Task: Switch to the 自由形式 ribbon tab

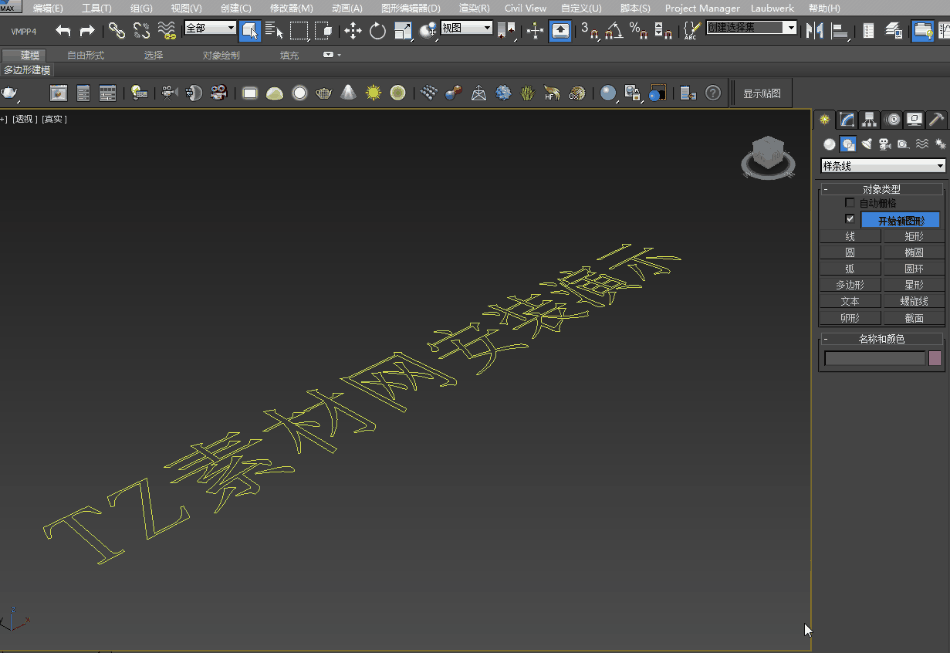Action: coord(85,55)
